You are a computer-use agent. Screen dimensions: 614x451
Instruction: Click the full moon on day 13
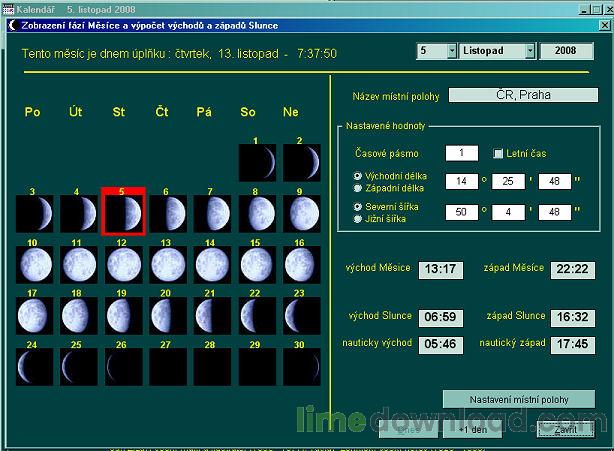click(x=168, y=264)
